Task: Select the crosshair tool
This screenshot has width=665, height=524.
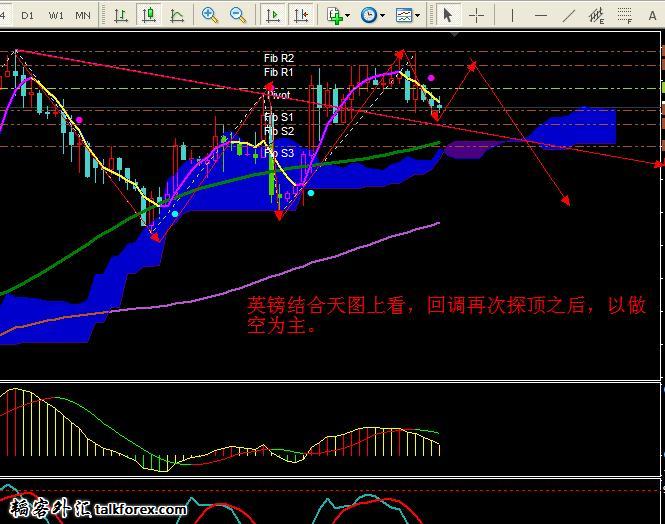Action: point(477,15)
